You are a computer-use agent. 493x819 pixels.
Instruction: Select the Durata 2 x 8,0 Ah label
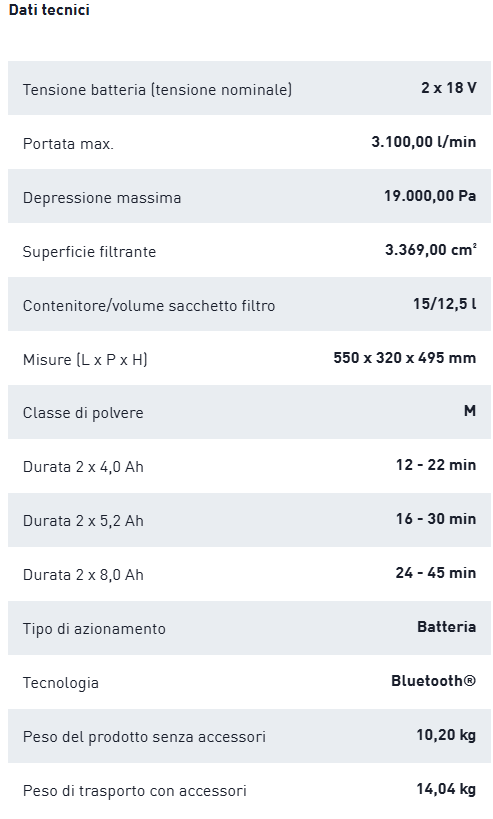click(x=83, y=575)
